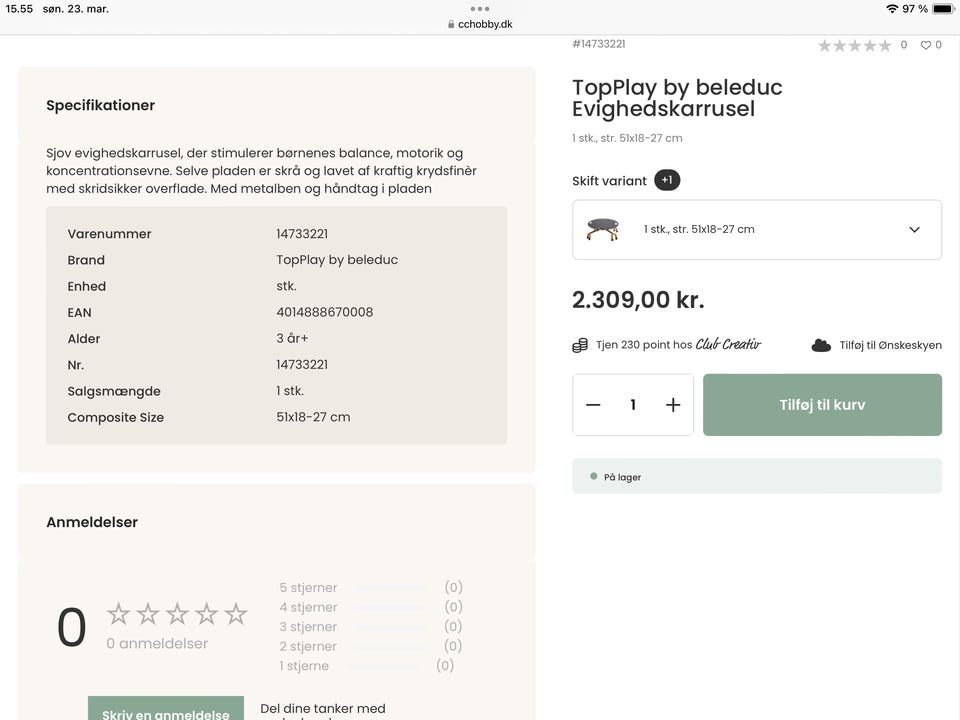Click the cloud Ønskeskyen icon
This screenshot has width=960, height=720.
[x=821, y=345]
